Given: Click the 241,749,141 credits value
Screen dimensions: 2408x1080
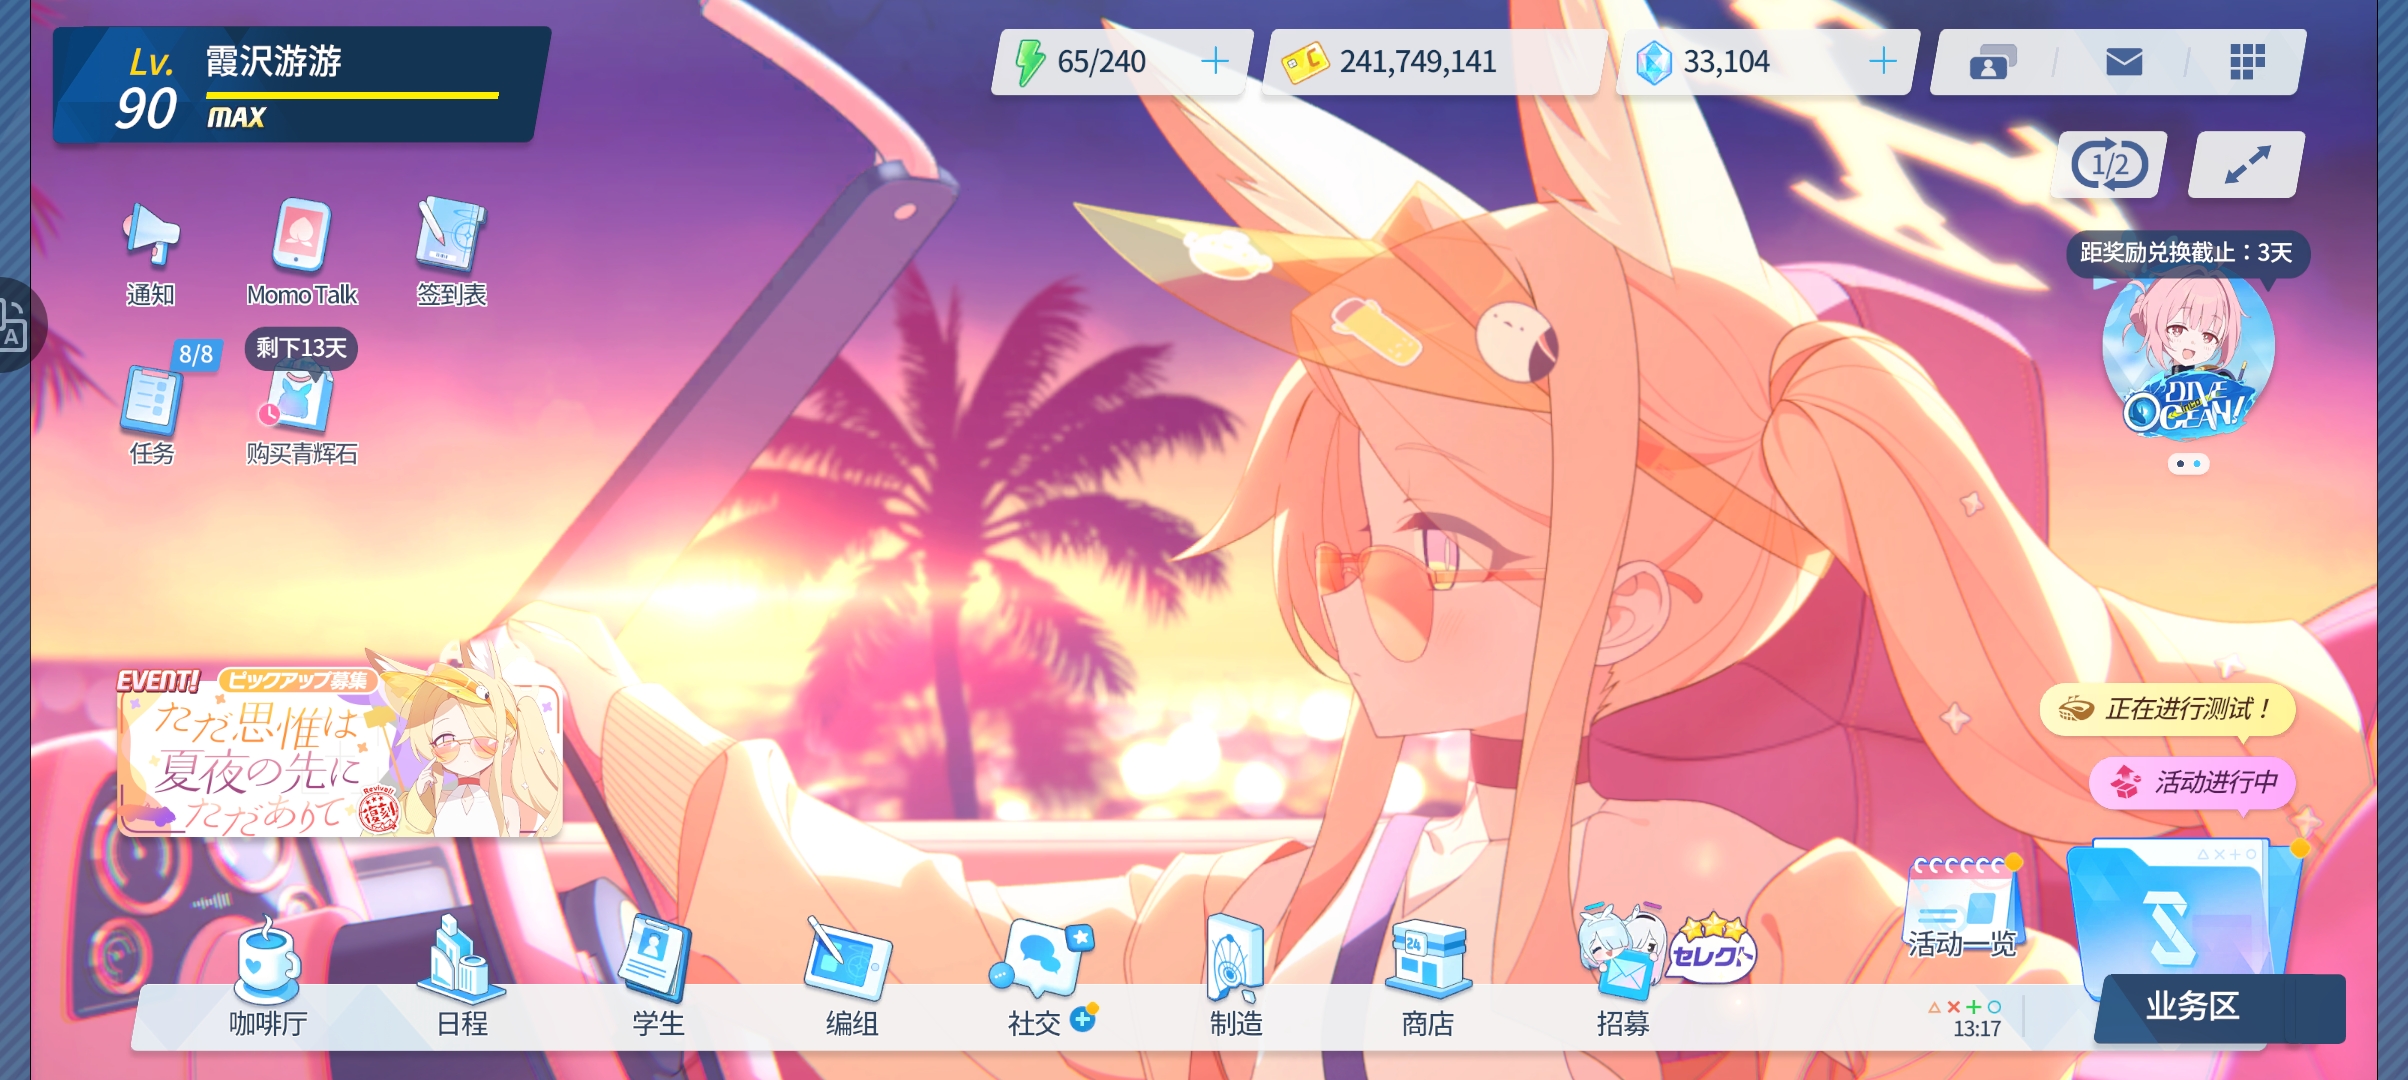Looking at the screenshot, I should click(1418, 62).
